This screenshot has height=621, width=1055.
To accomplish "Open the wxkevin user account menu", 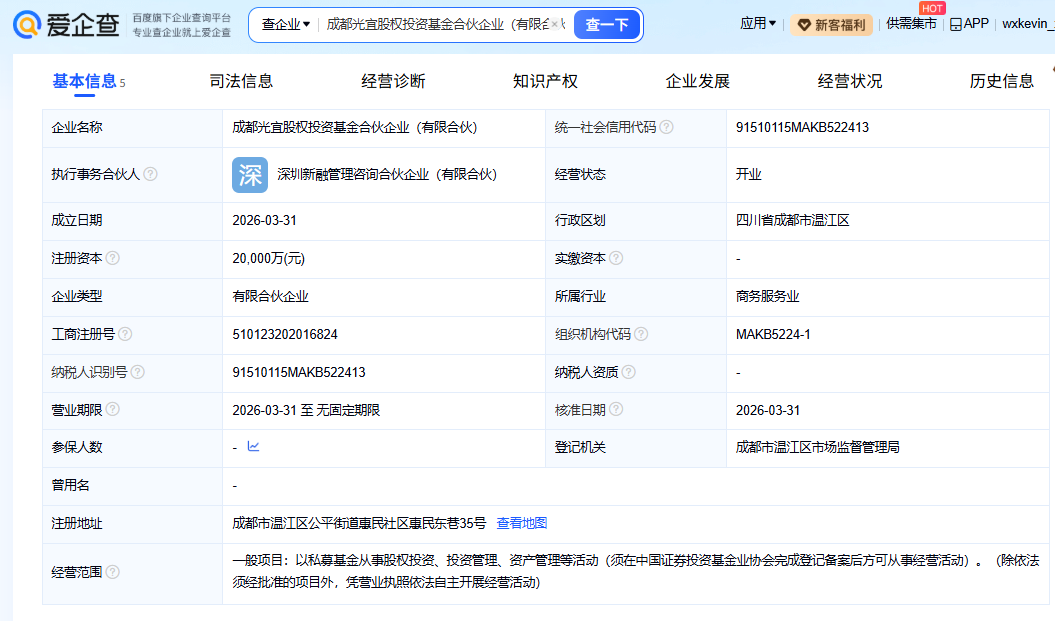I will tap(1027, 24).
